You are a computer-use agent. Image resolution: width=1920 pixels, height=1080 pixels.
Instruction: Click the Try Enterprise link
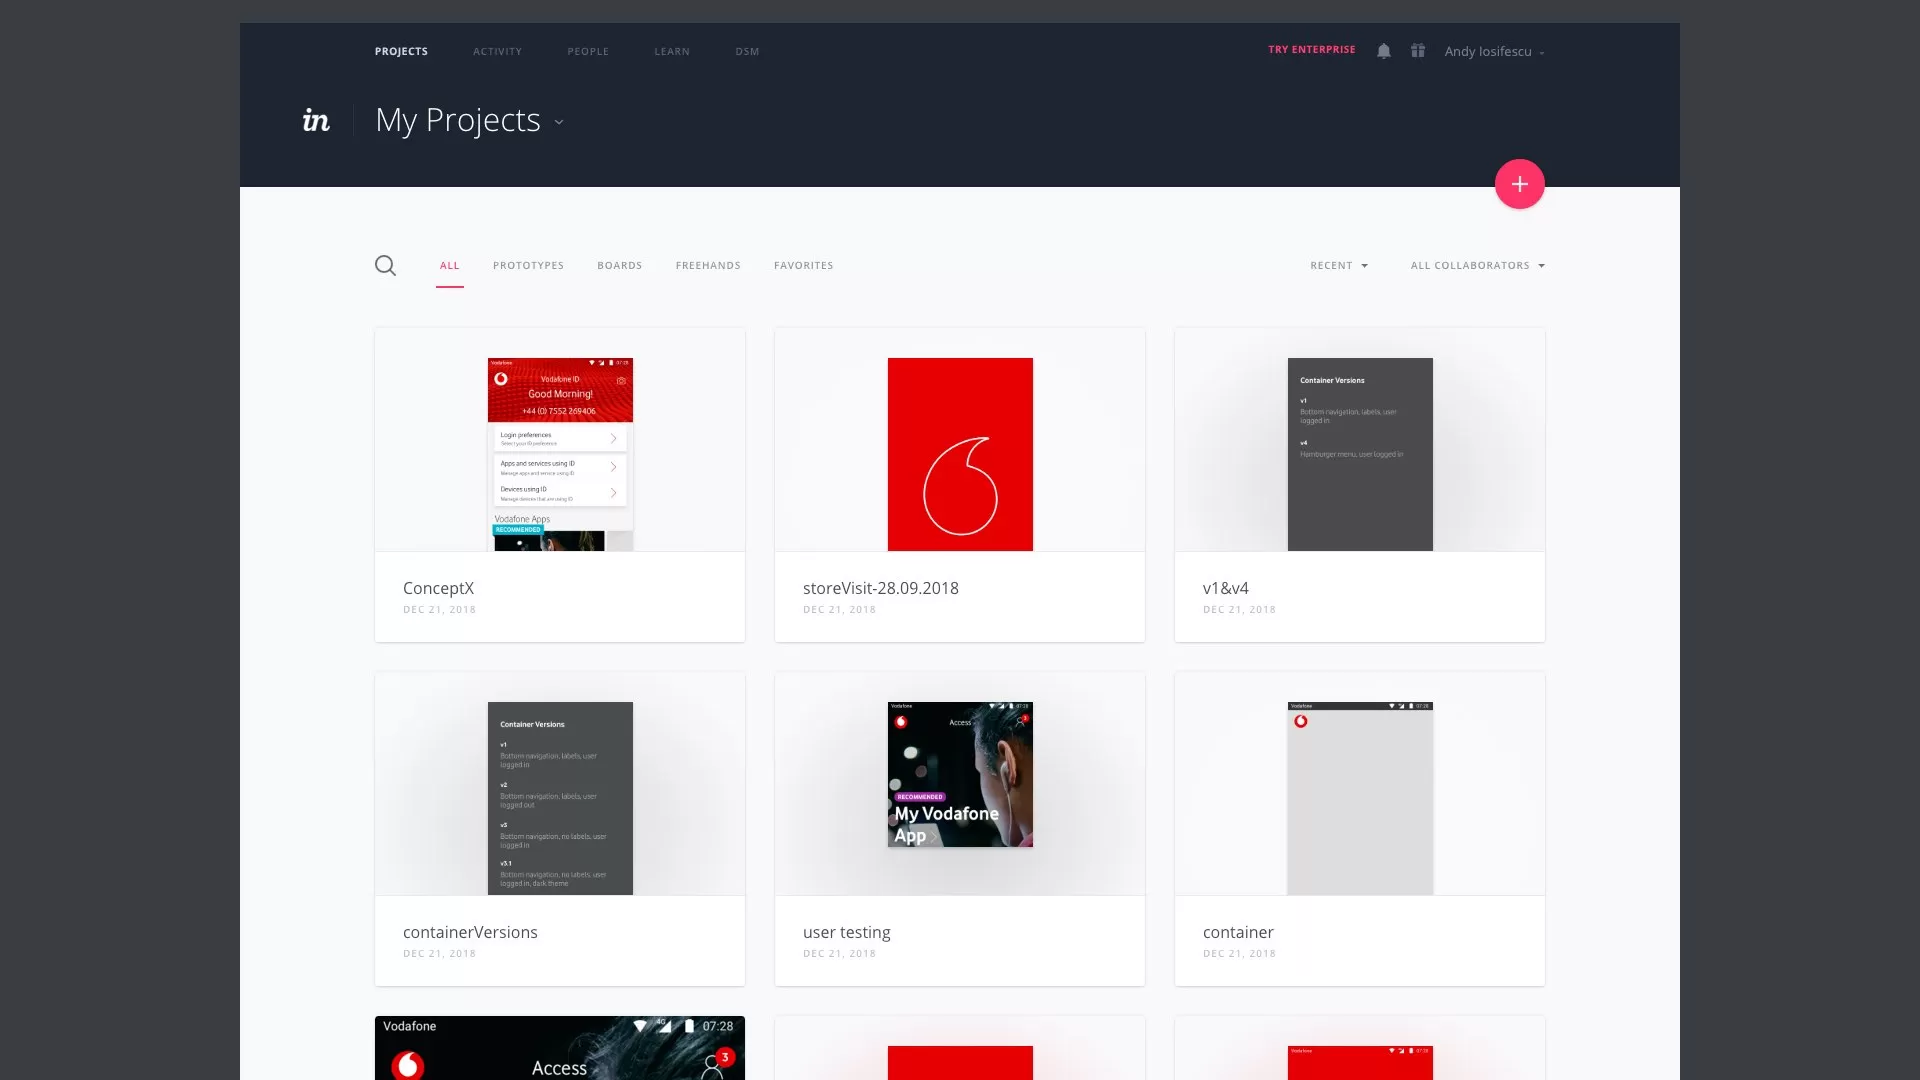pos(1311,50)
